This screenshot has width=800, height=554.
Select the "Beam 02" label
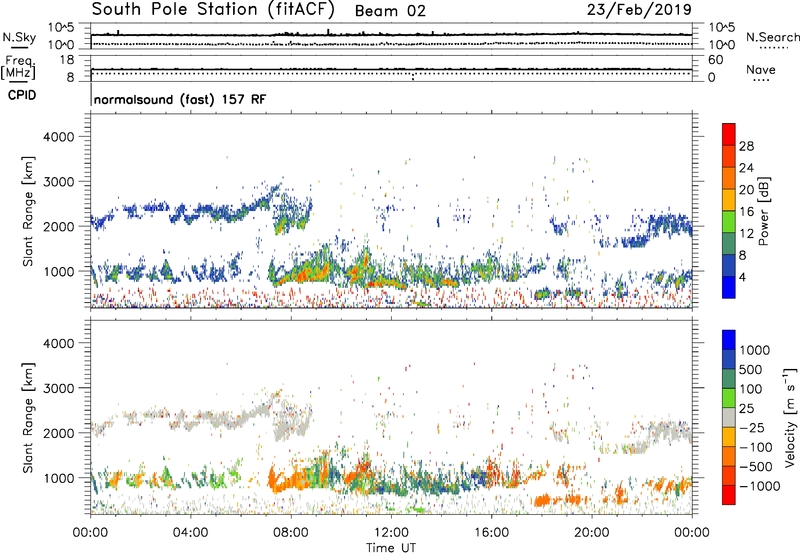pyautogui.click(x=390, y=11)
